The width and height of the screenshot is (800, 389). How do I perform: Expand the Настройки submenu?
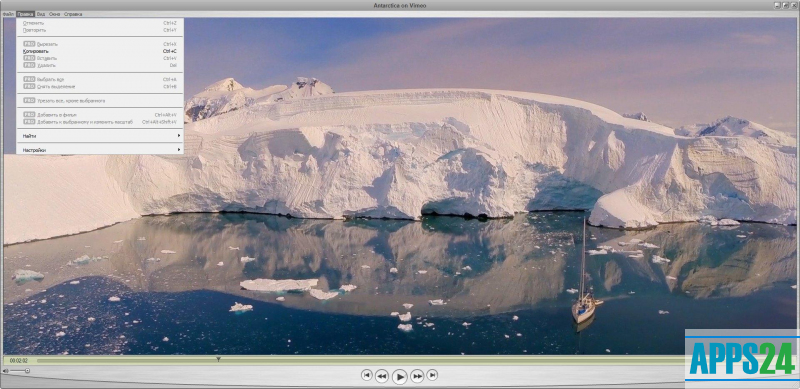(100, 150)
